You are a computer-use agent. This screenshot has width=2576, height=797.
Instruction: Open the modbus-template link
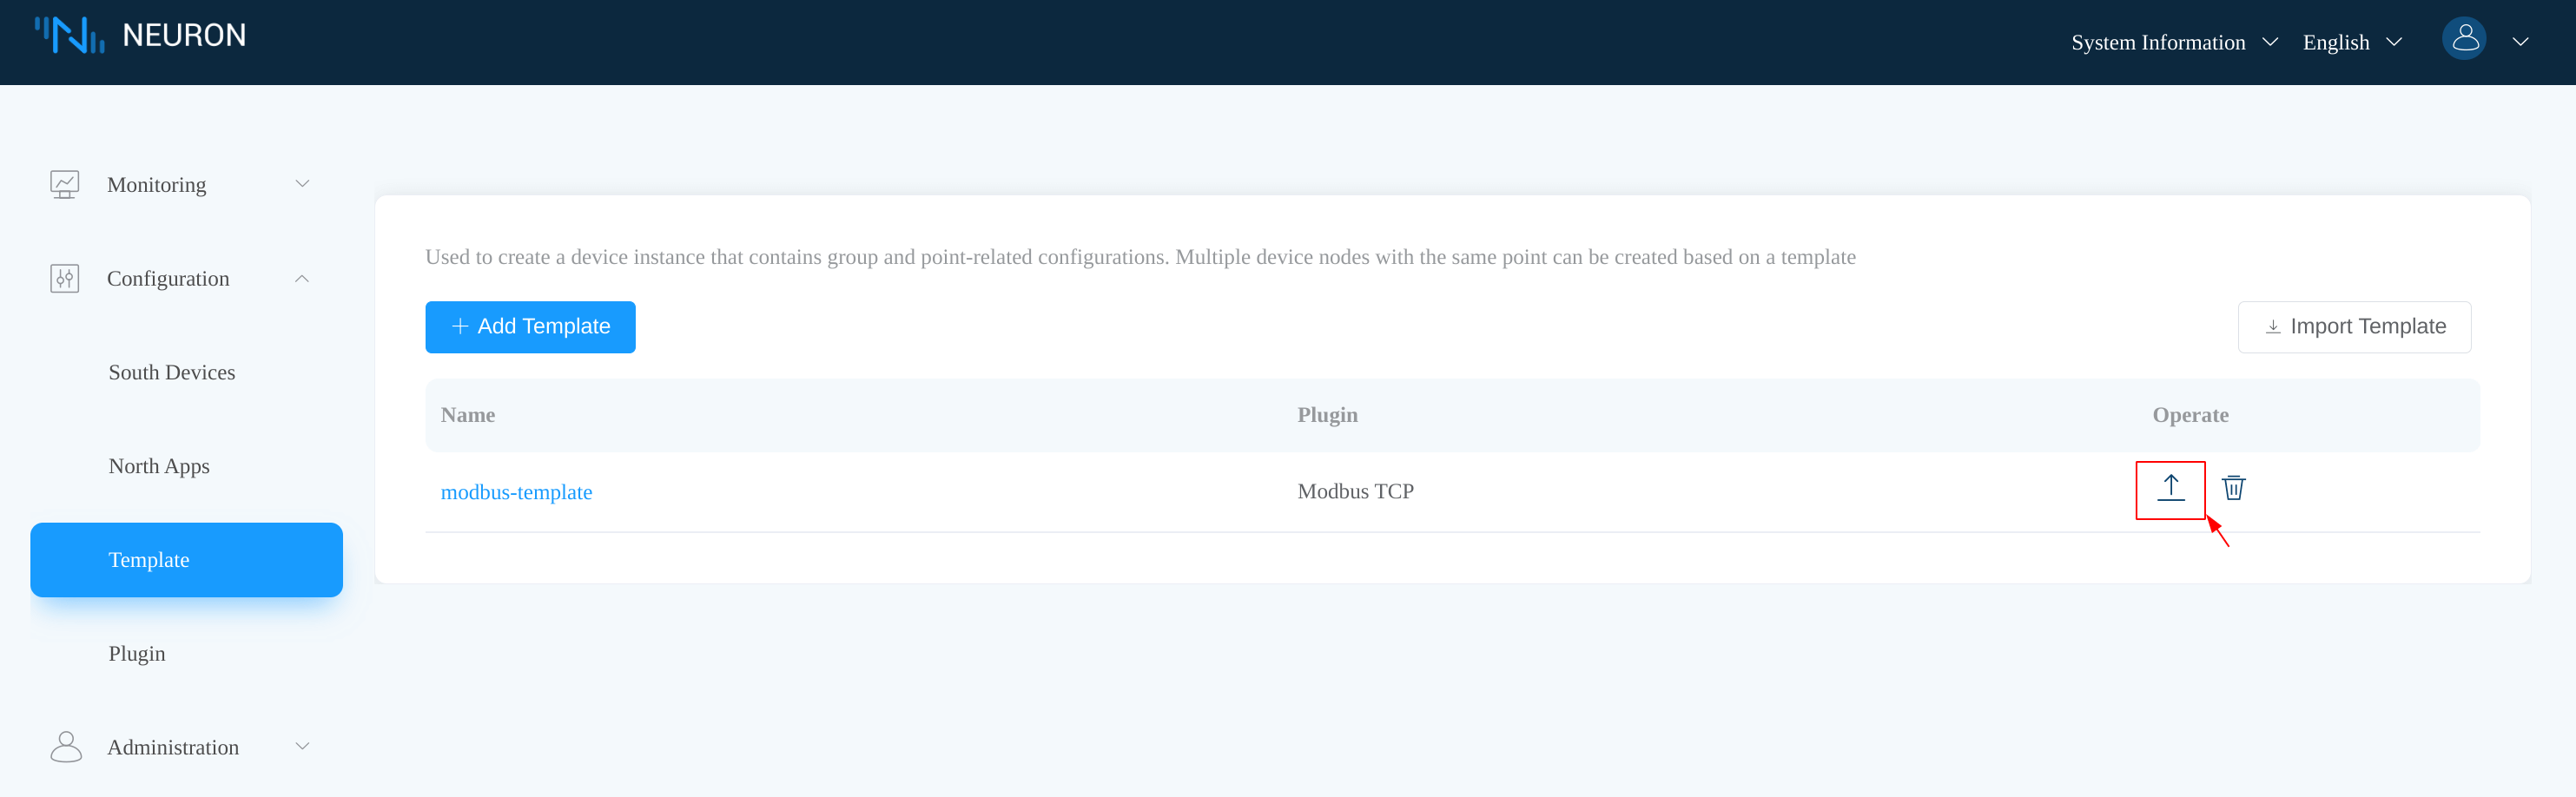point(516,492)
